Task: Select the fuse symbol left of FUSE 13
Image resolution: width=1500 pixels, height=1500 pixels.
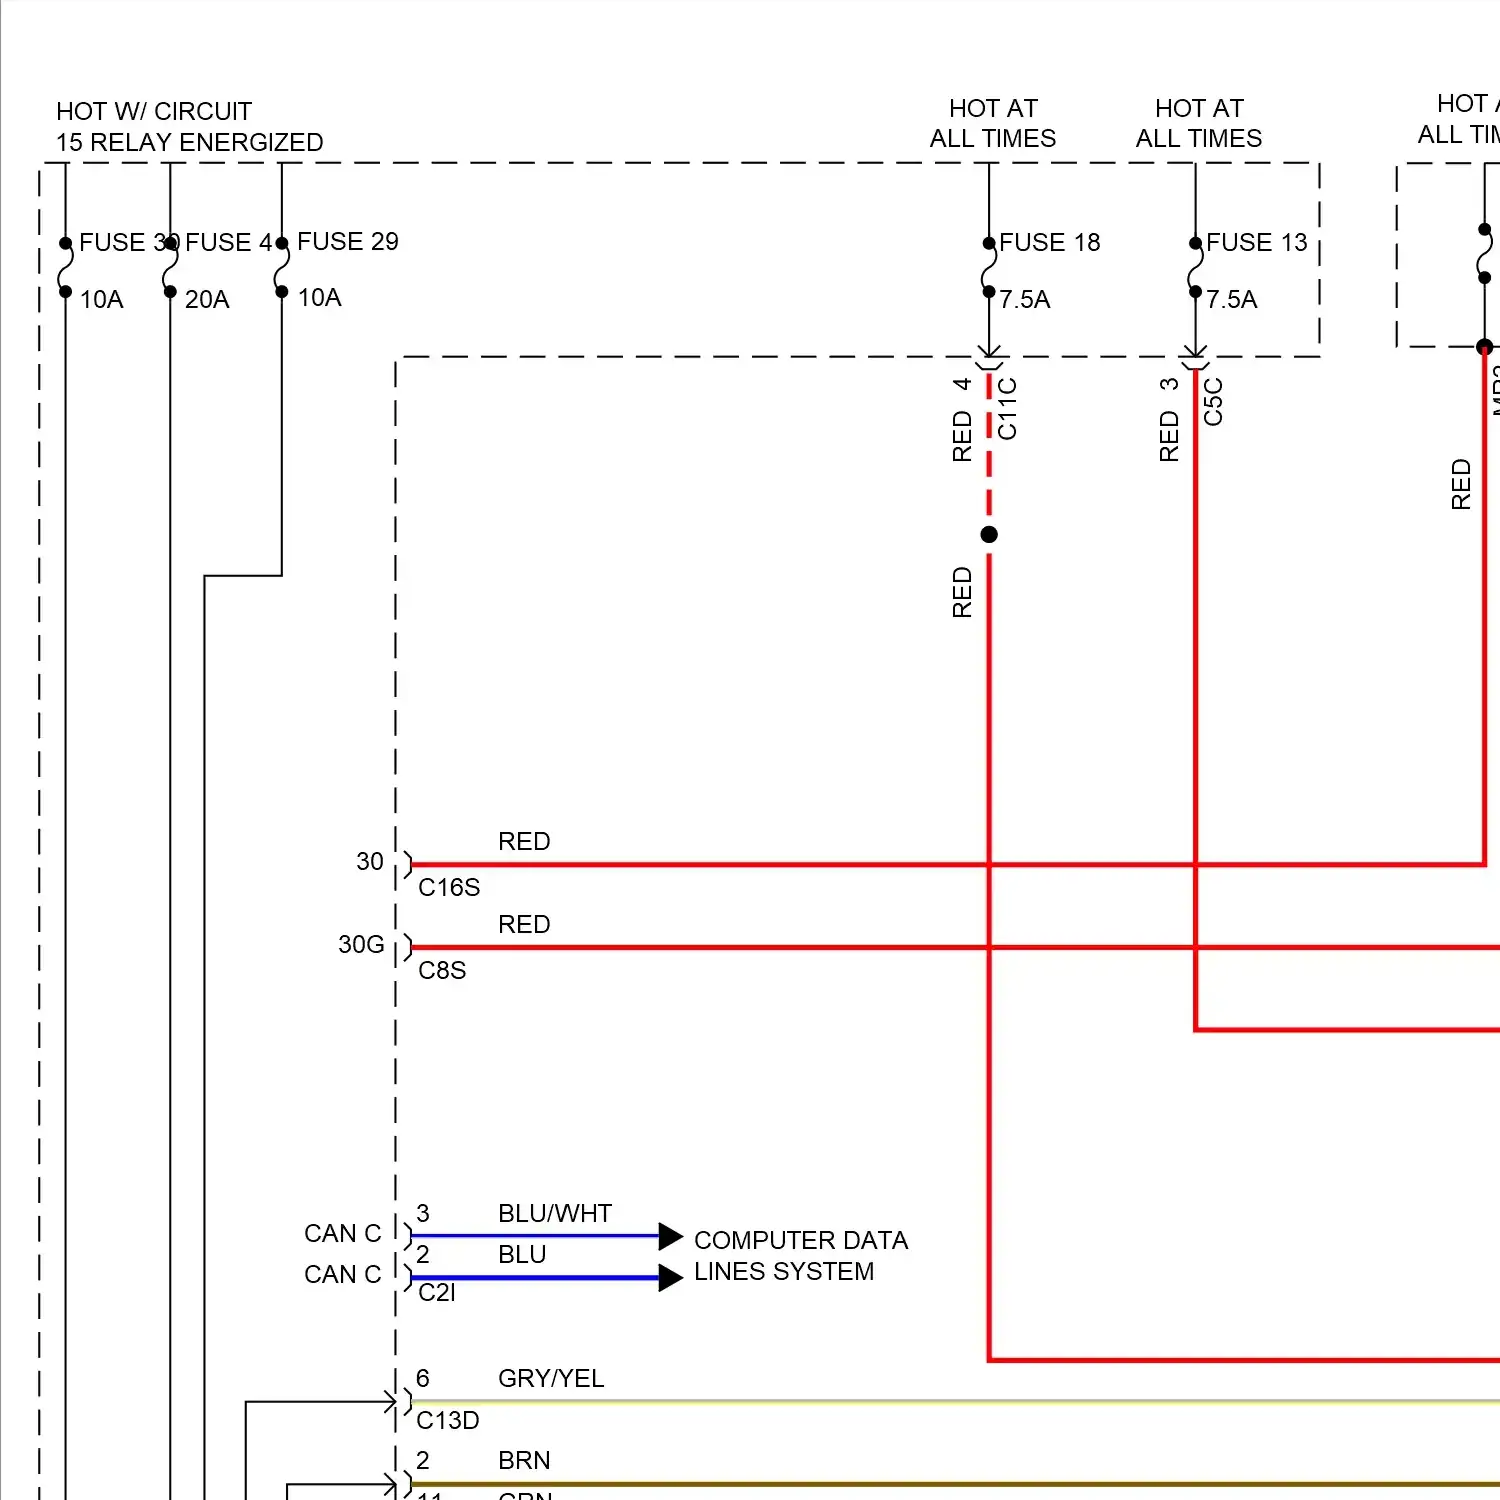Action: pos(1195,267)
